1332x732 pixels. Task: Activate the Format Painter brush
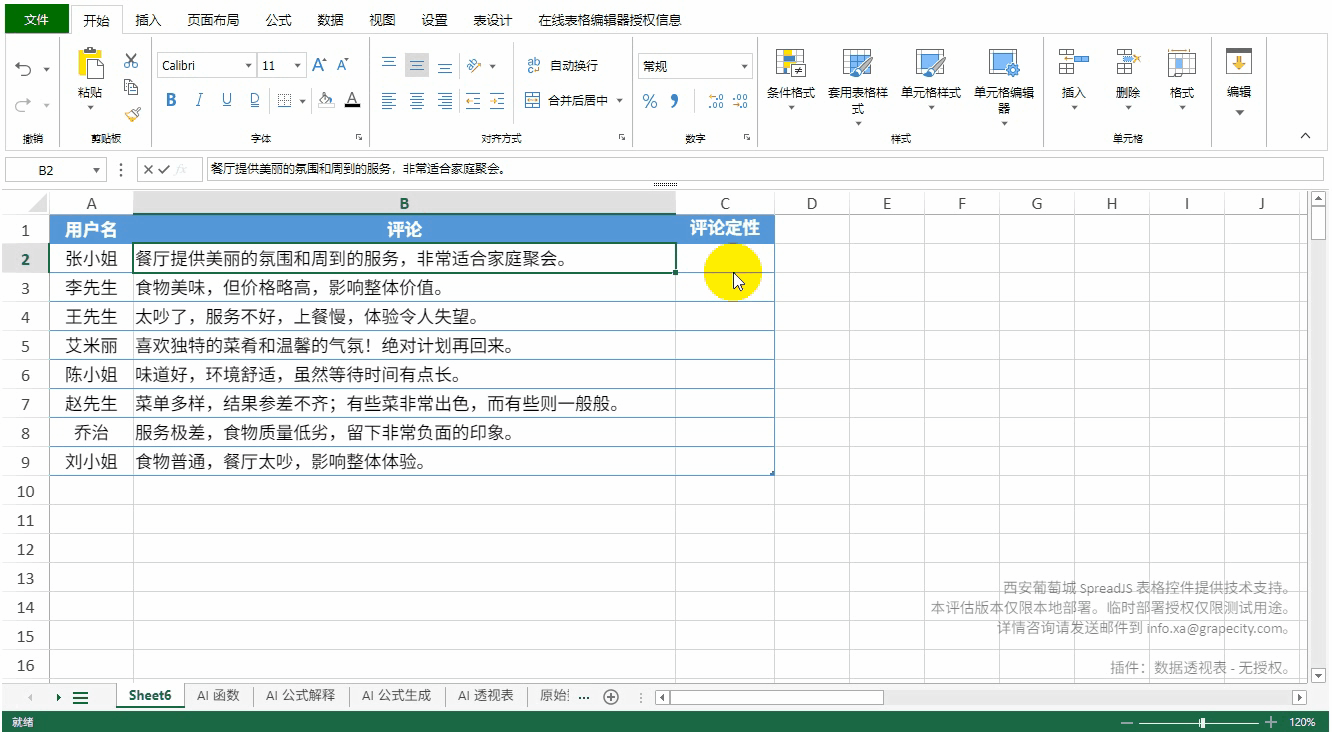pos(131,113)
